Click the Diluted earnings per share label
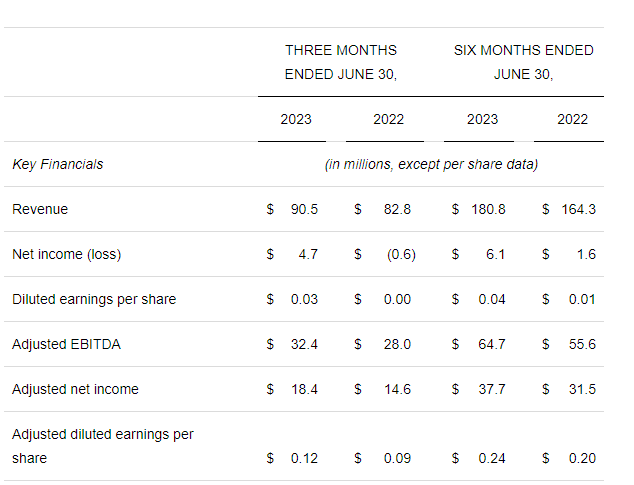Image resolution: width=634 pixels, height=485 pixels. [x=94, y=299]
